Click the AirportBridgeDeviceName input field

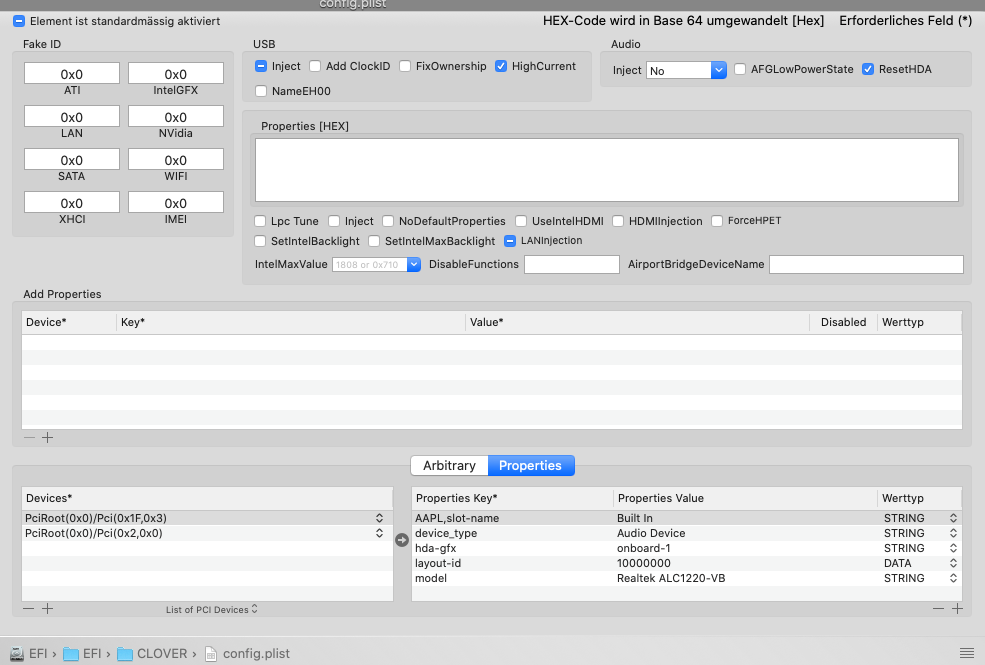[x=866, y=264]
